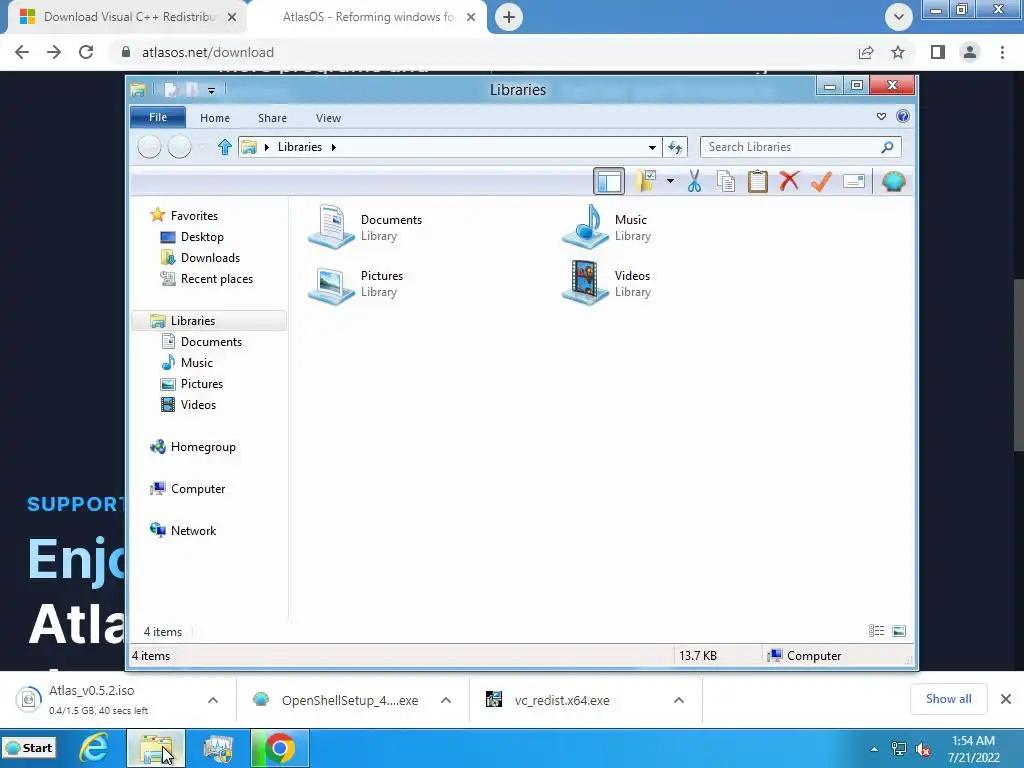Image resolution: width=1024 pixels, height=768 pixels.
Task: Select the Pictures library icon
Action: point(332,284)
